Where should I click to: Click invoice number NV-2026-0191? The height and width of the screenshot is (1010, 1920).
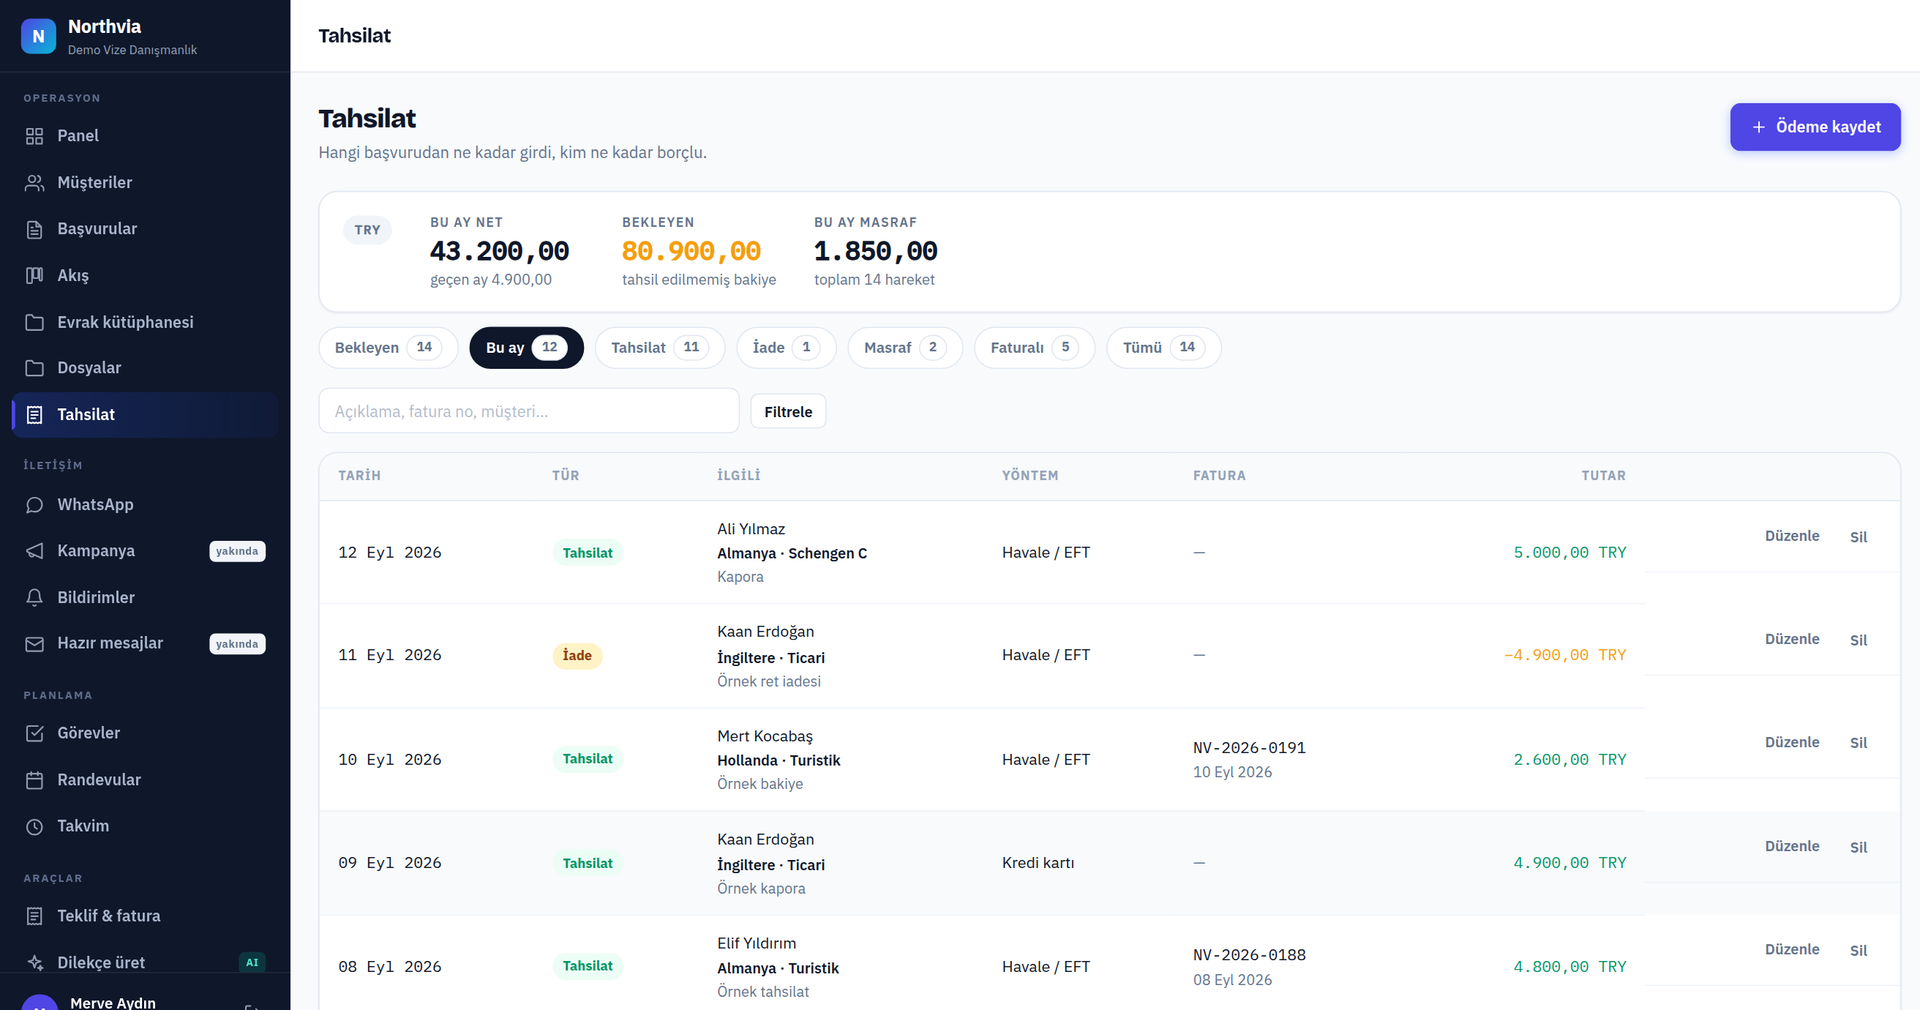(1249, 748)
